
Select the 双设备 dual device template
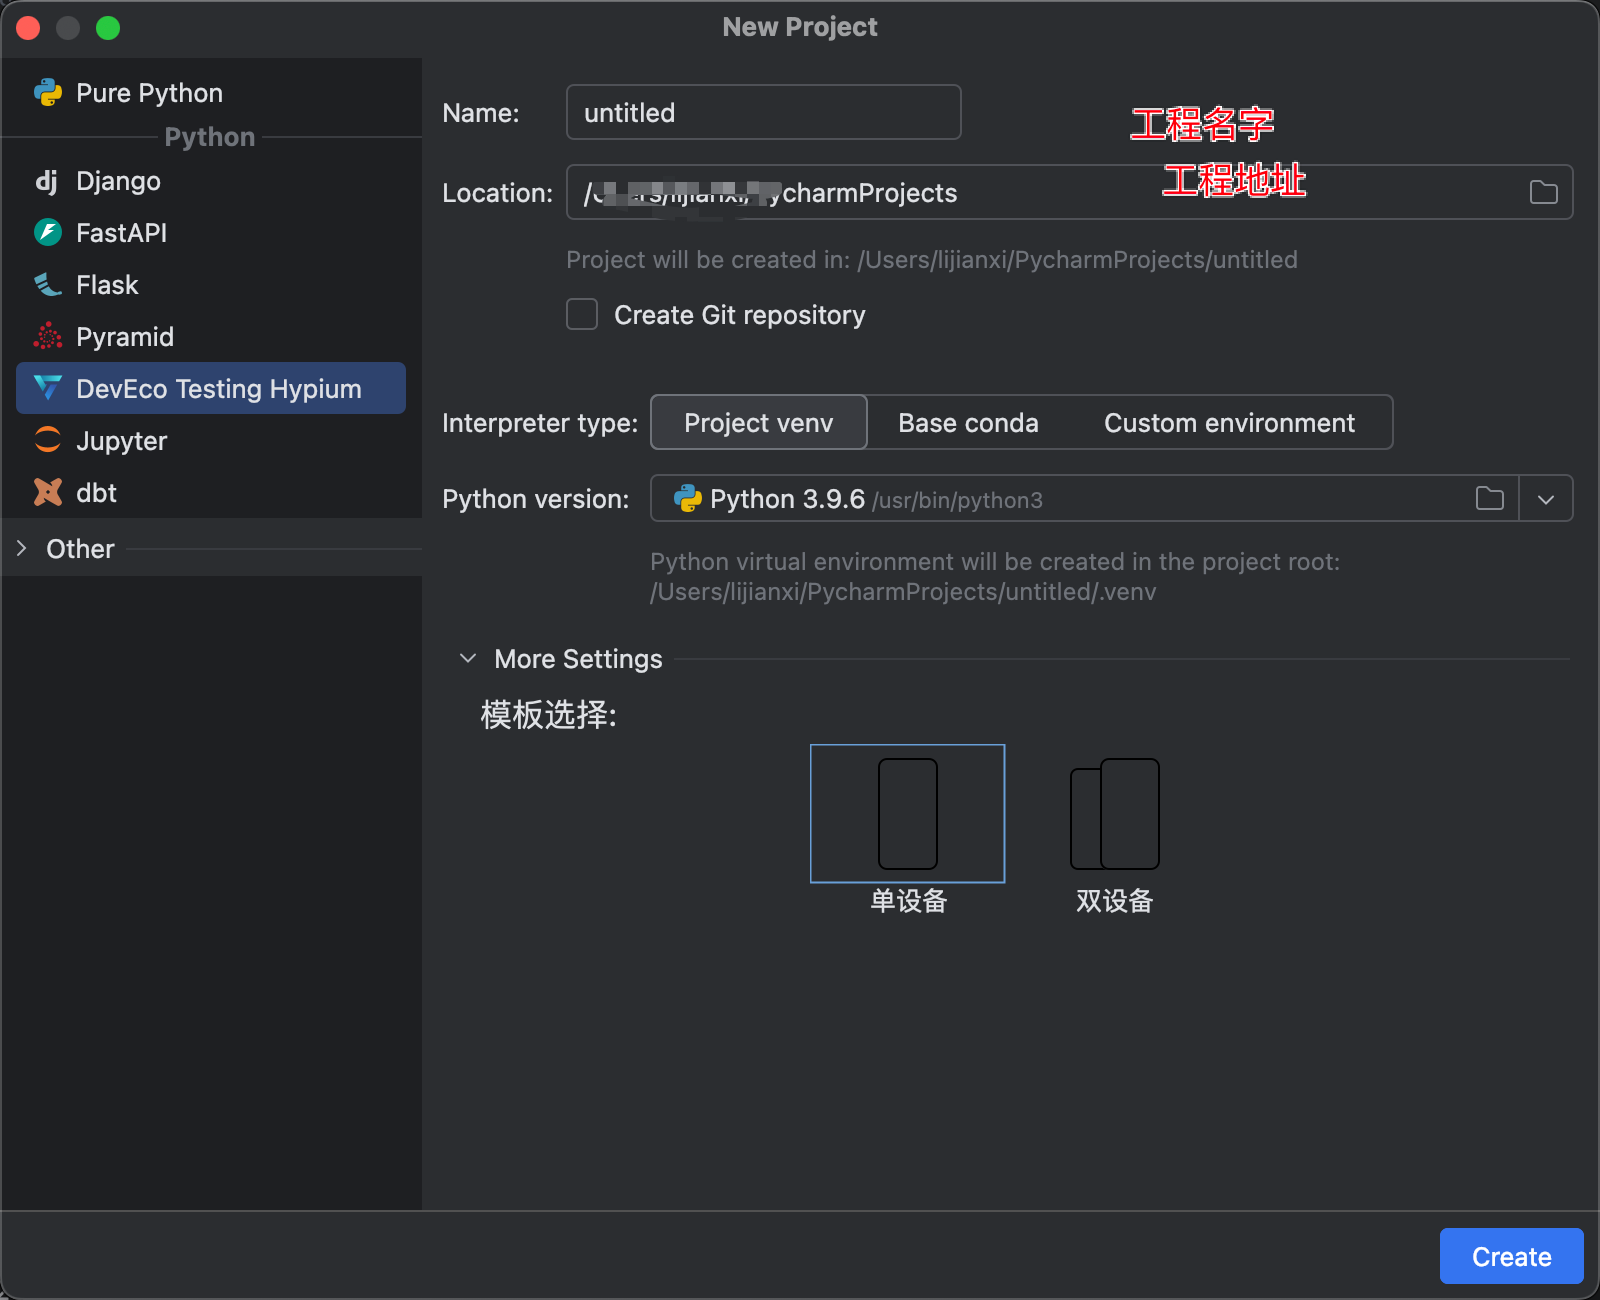click(1114, 814)
